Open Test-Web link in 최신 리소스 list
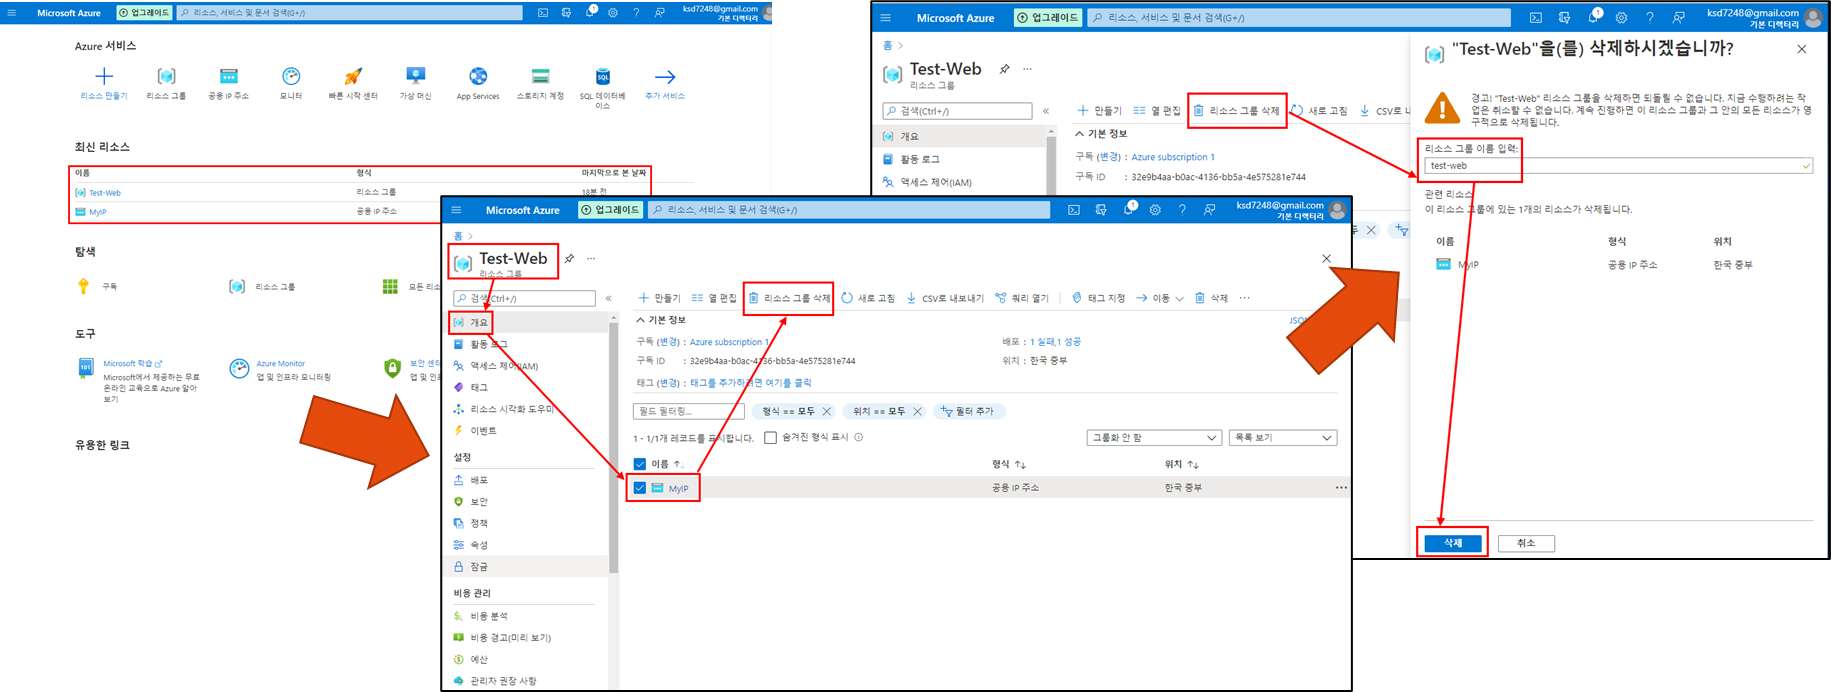This screenshot has width=1831, height=692. pos(105,193)
